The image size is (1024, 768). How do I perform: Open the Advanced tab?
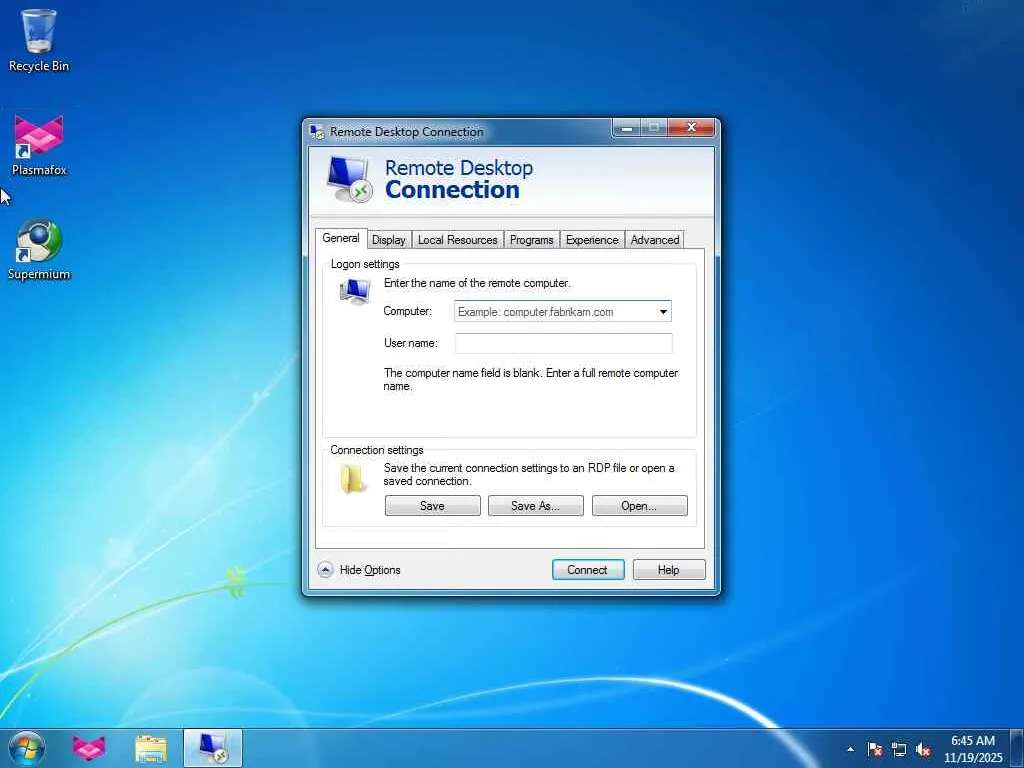click(654, 240)
